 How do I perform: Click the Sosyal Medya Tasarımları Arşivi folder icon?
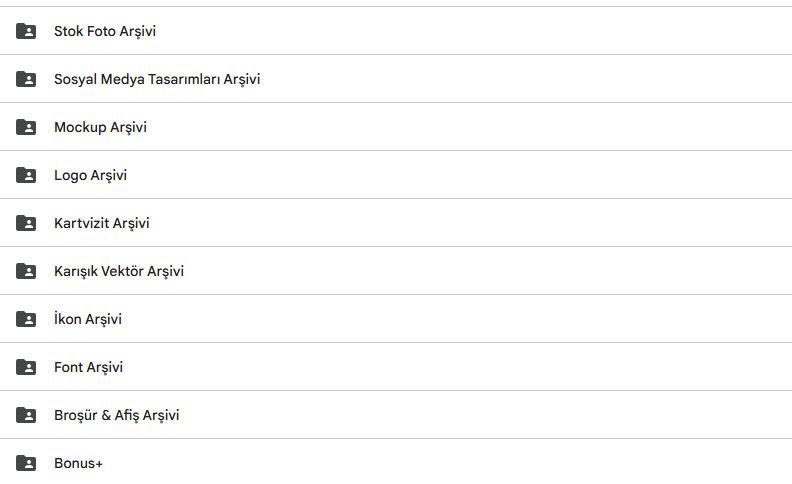(26, 79)
